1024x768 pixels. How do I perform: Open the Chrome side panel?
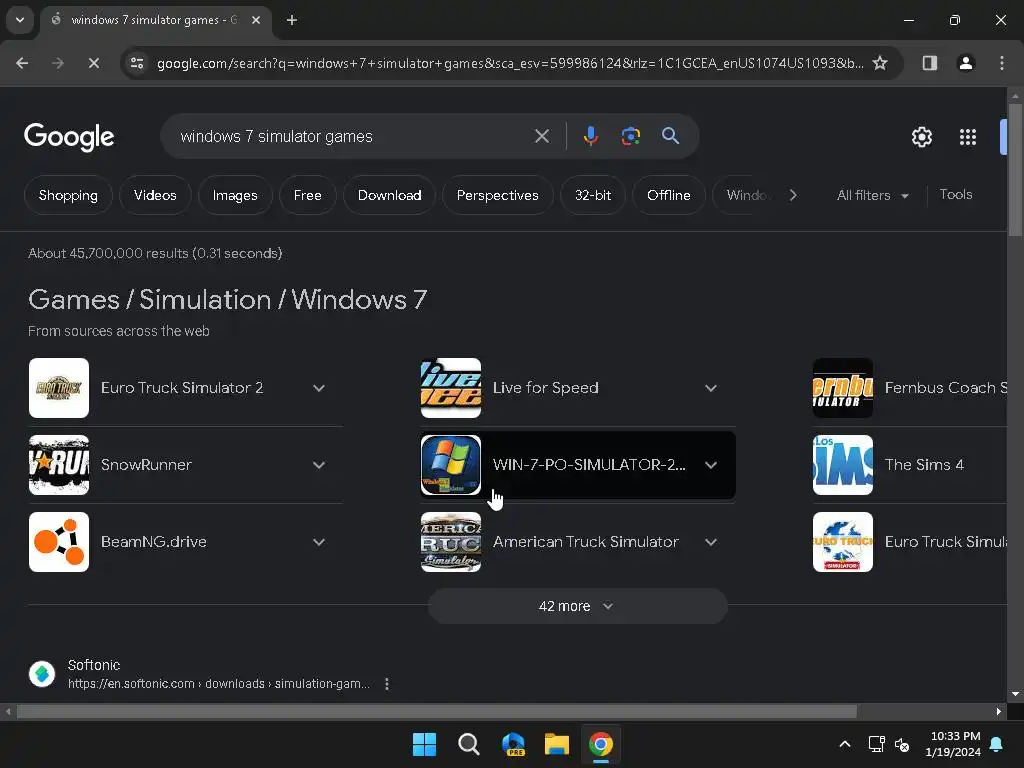pyautogui.click(x=930, y=63)
